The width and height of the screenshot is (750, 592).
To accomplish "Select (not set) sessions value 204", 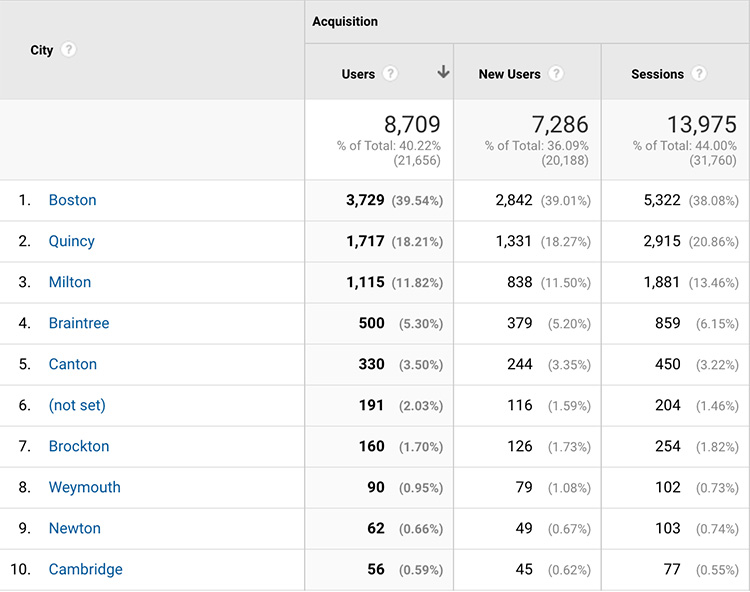I will (x=668, y=406).
